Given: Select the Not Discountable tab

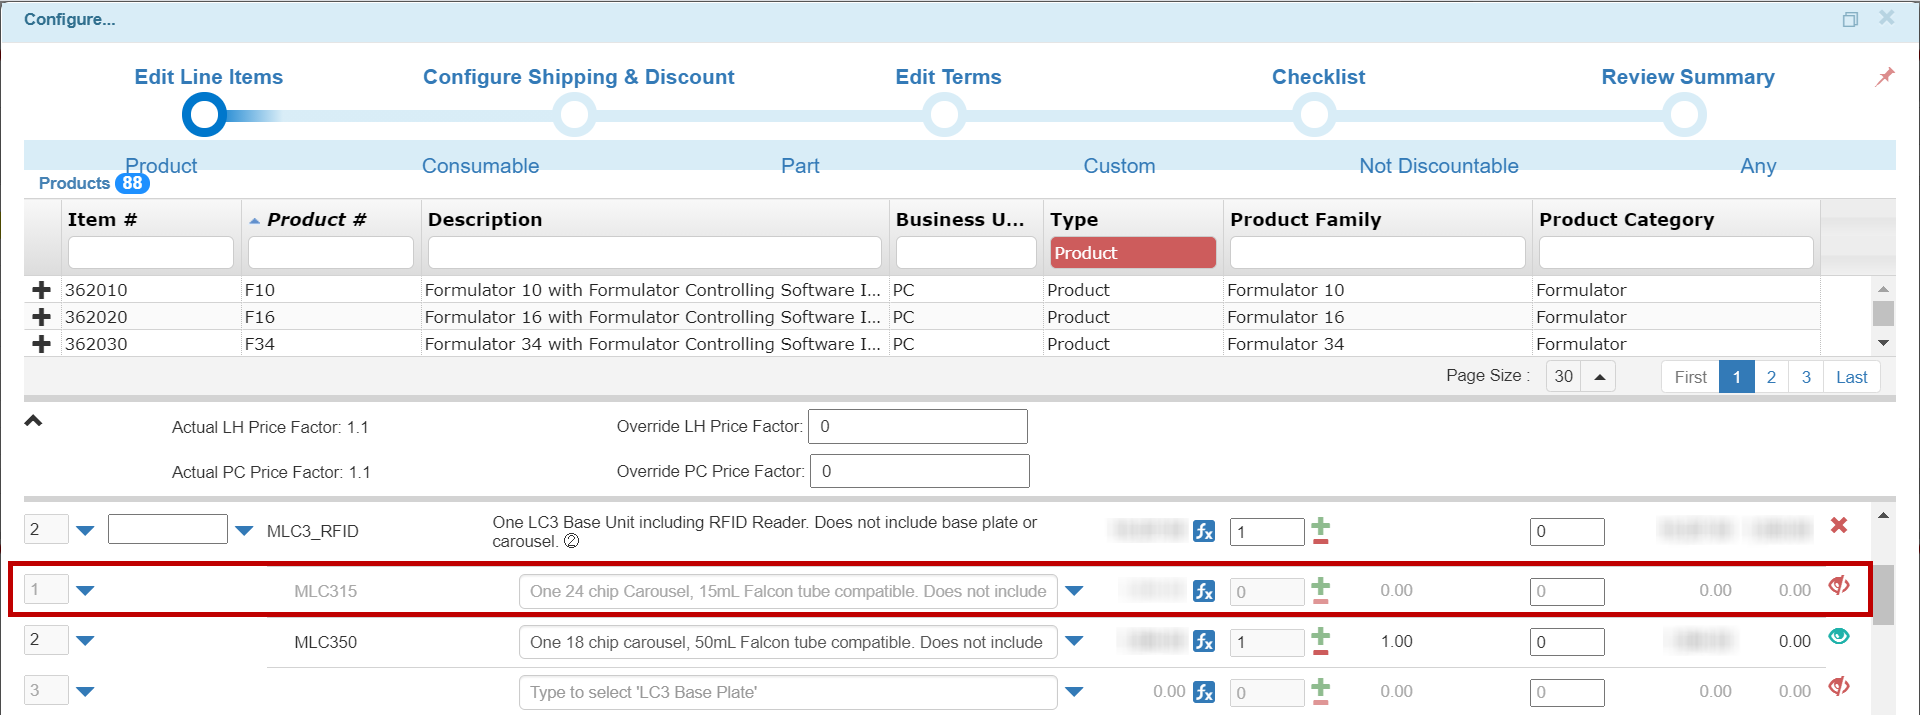Looking at the screenshot, I should 1438,166.
